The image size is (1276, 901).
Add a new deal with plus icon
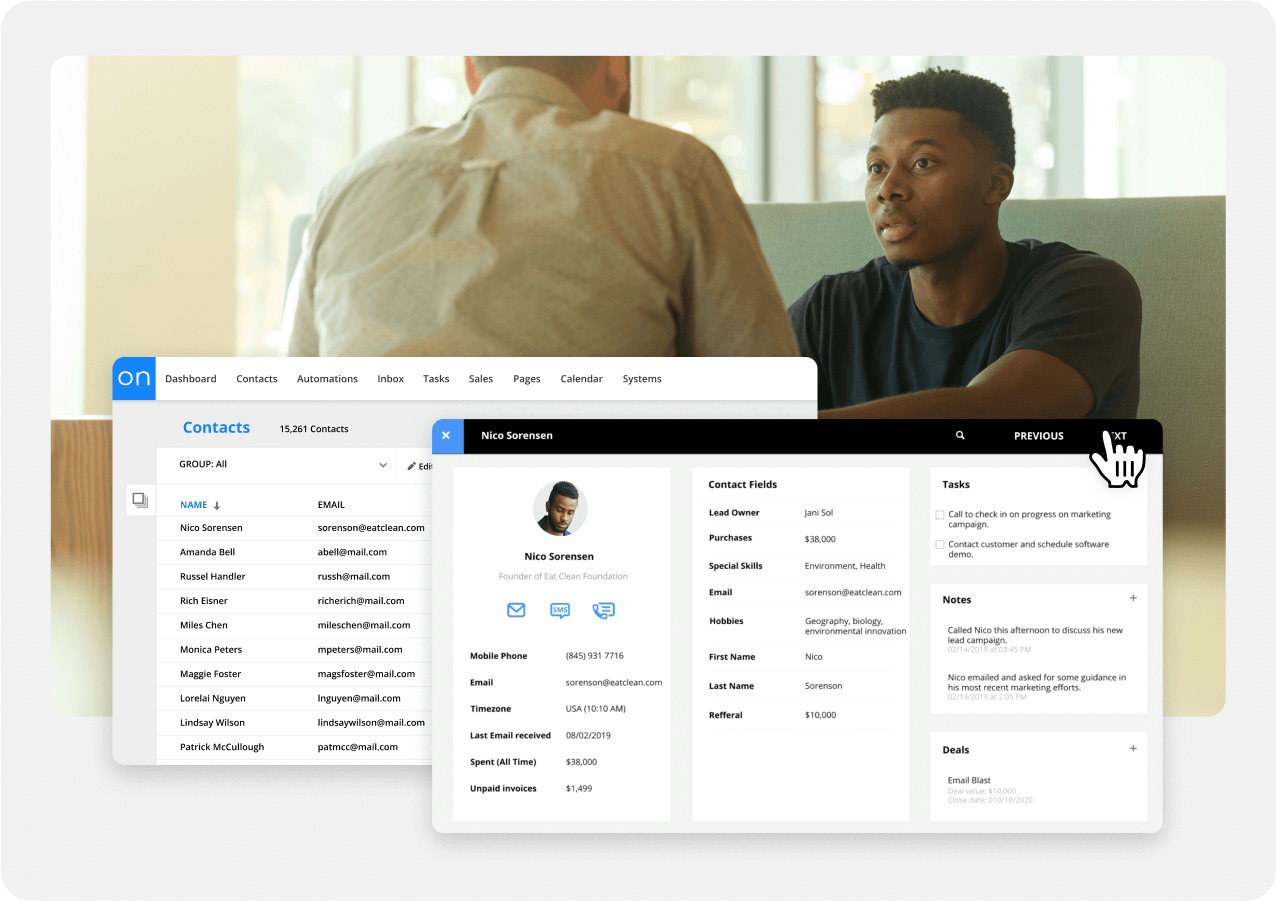point(1133,749)
